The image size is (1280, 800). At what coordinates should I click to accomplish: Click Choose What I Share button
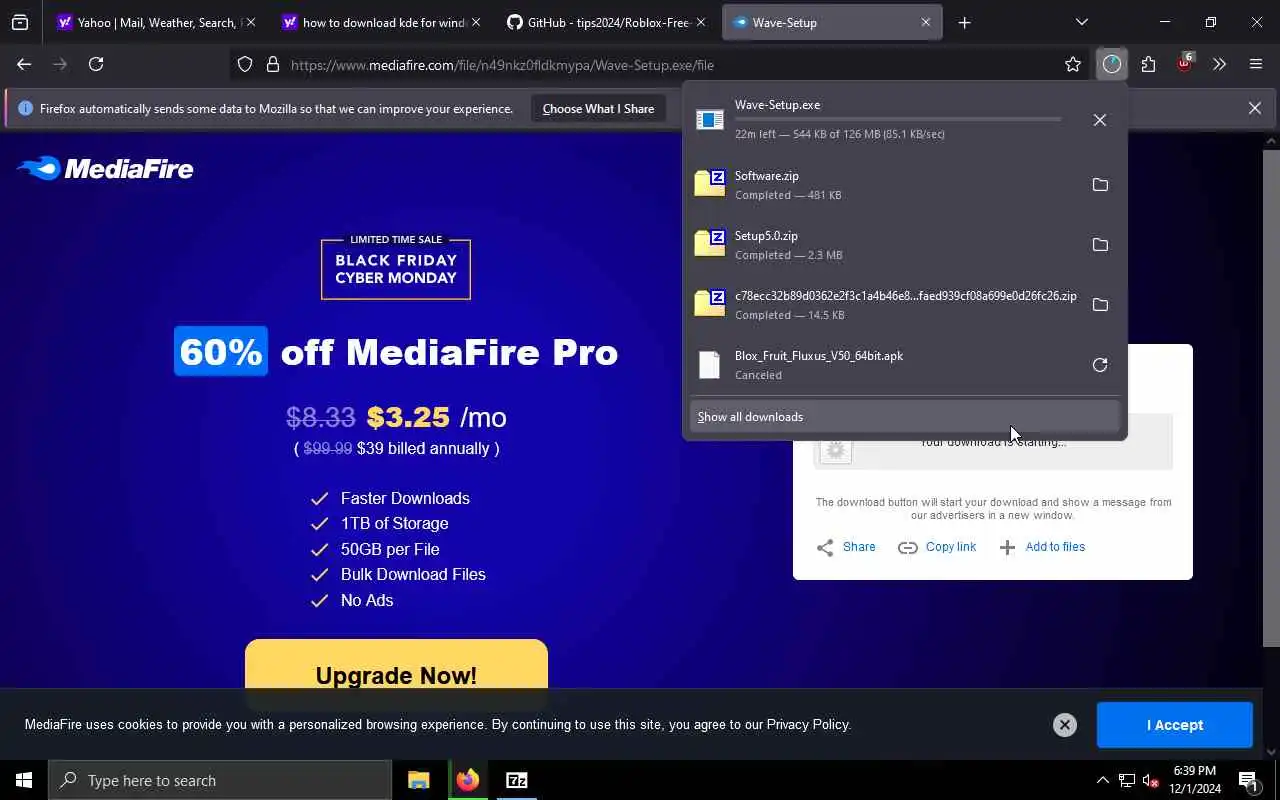coord(598,108)
